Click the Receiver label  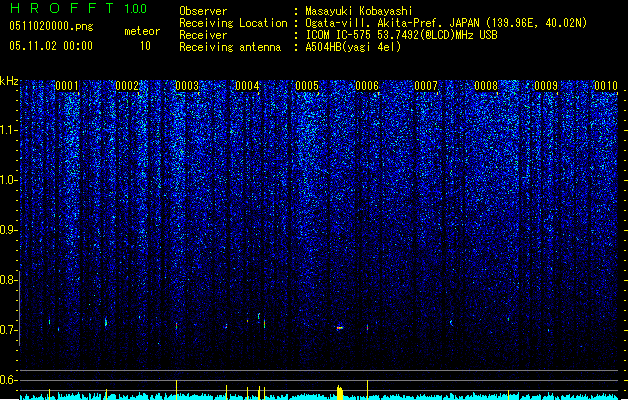tap(203, 35)
